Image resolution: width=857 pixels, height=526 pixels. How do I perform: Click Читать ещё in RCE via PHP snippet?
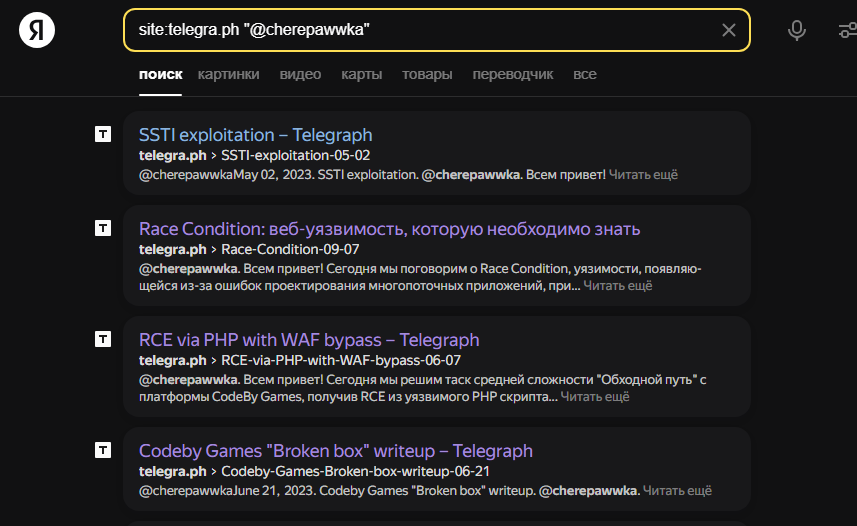(x=595, y=396)
